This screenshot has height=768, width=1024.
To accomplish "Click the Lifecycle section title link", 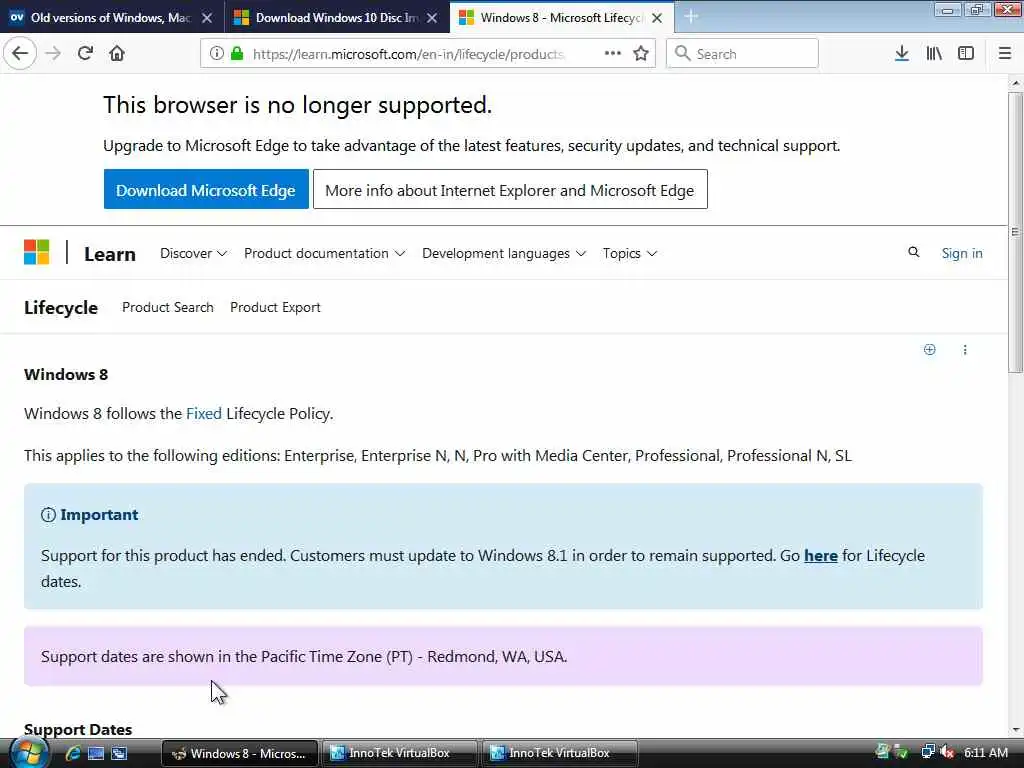I will tap(61, 308).
